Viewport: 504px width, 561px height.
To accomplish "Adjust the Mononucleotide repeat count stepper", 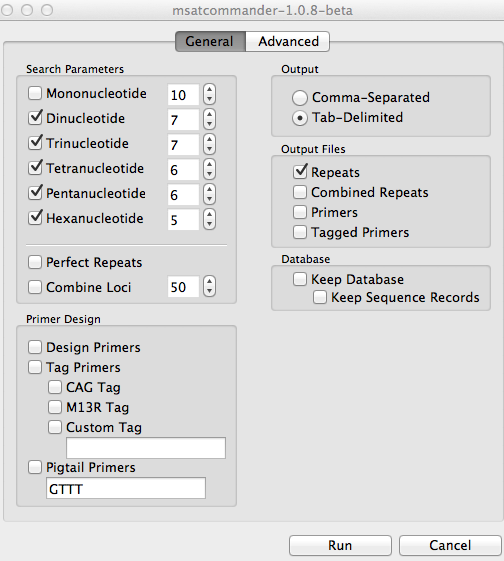I will 210,94.
